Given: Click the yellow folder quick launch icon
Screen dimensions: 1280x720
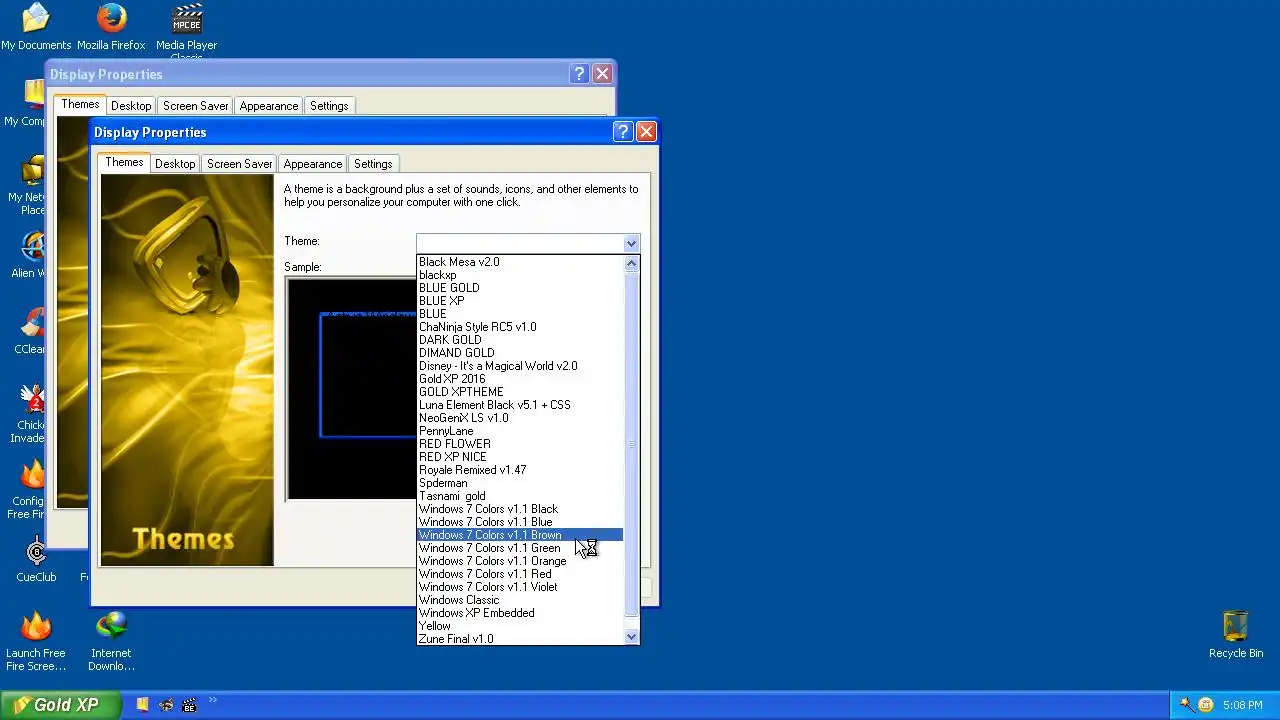Looking at the screenshot, I should point(143,705).
